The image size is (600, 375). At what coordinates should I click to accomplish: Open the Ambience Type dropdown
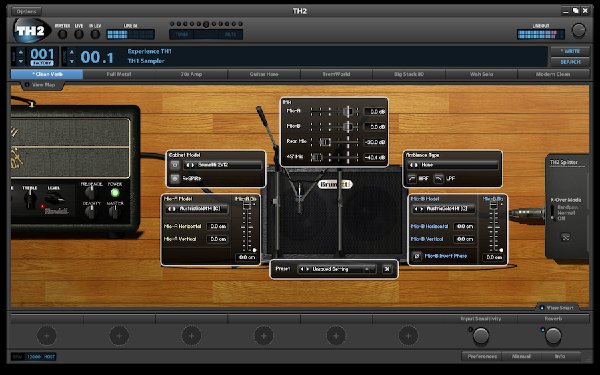click(x=453, y=165)
